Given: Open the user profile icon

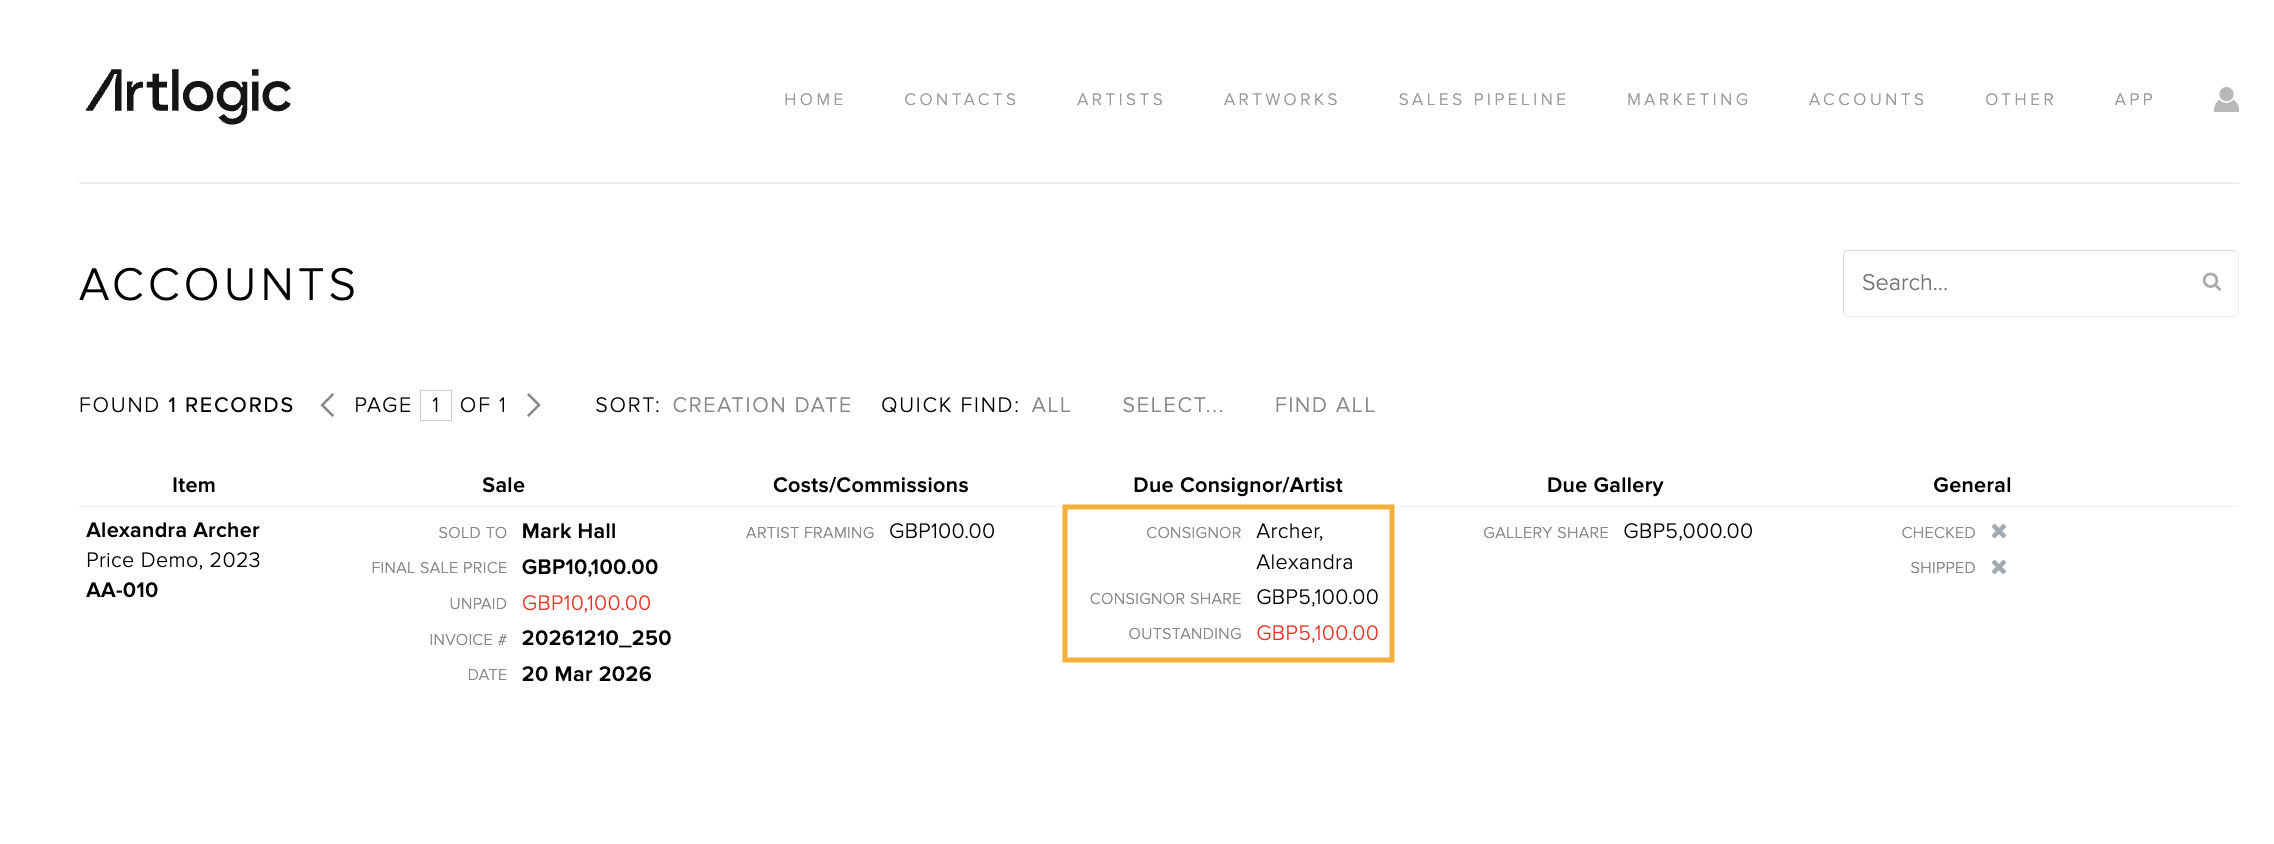Looking at the screenshot, I should tap(2225, 99).
